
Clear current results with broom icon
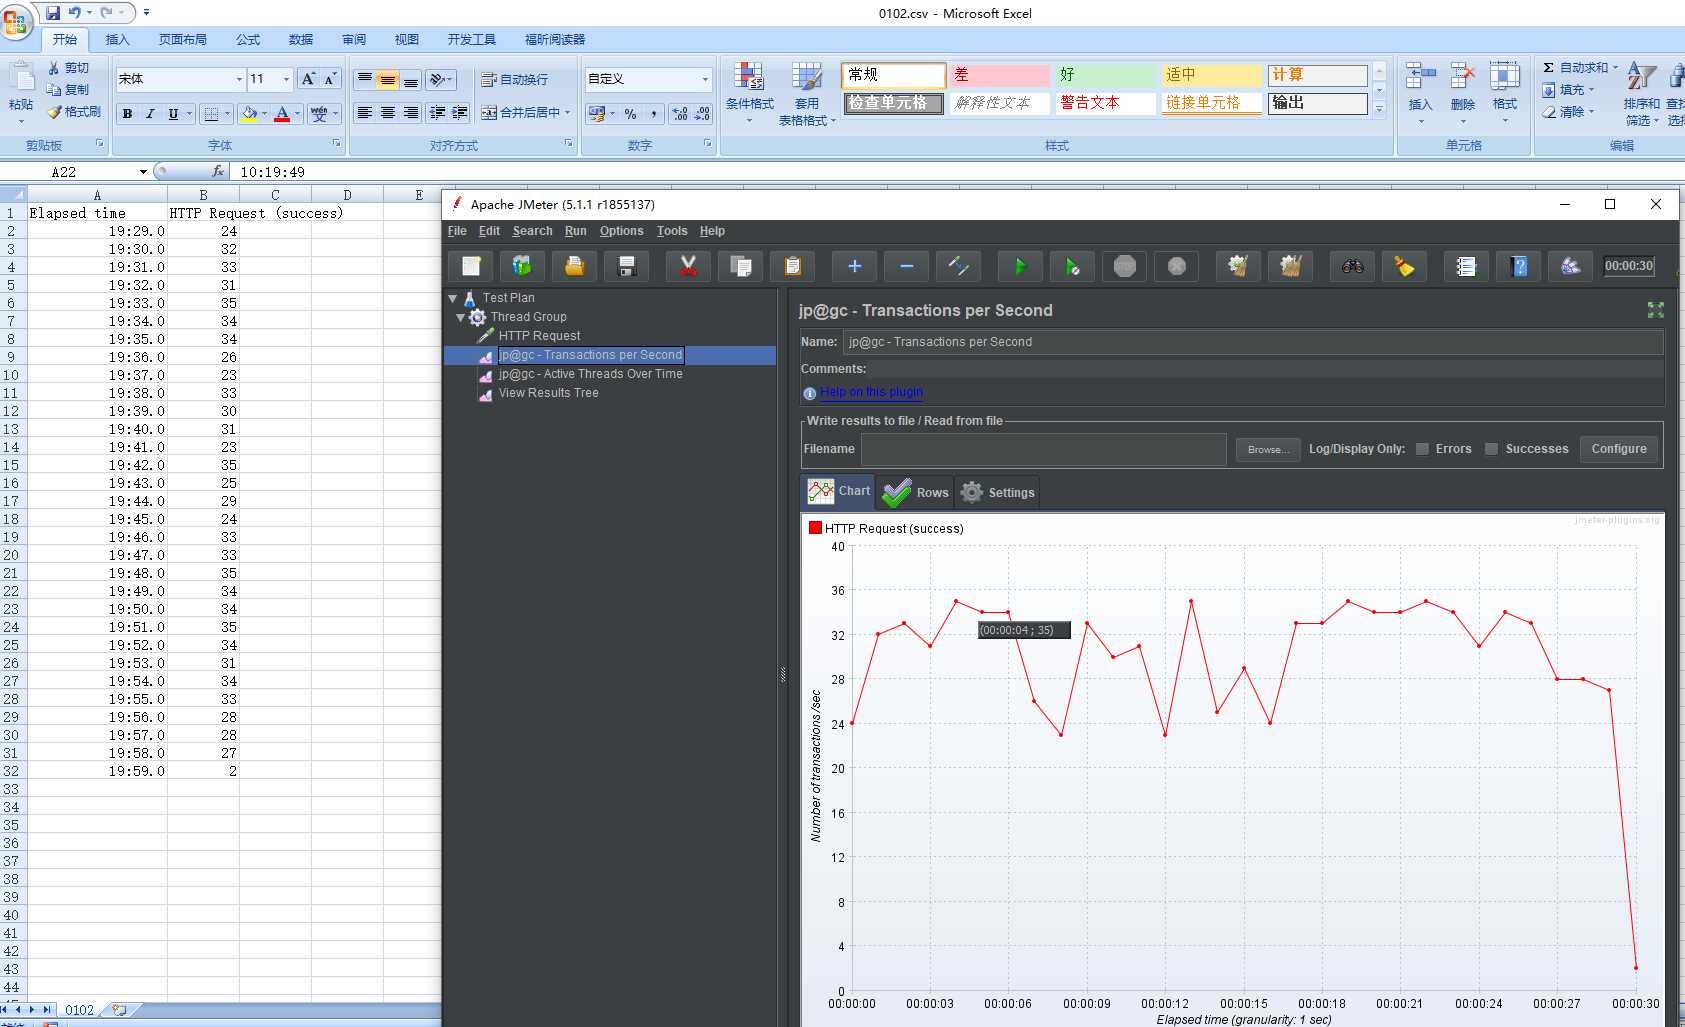[x=1238, y=266]
